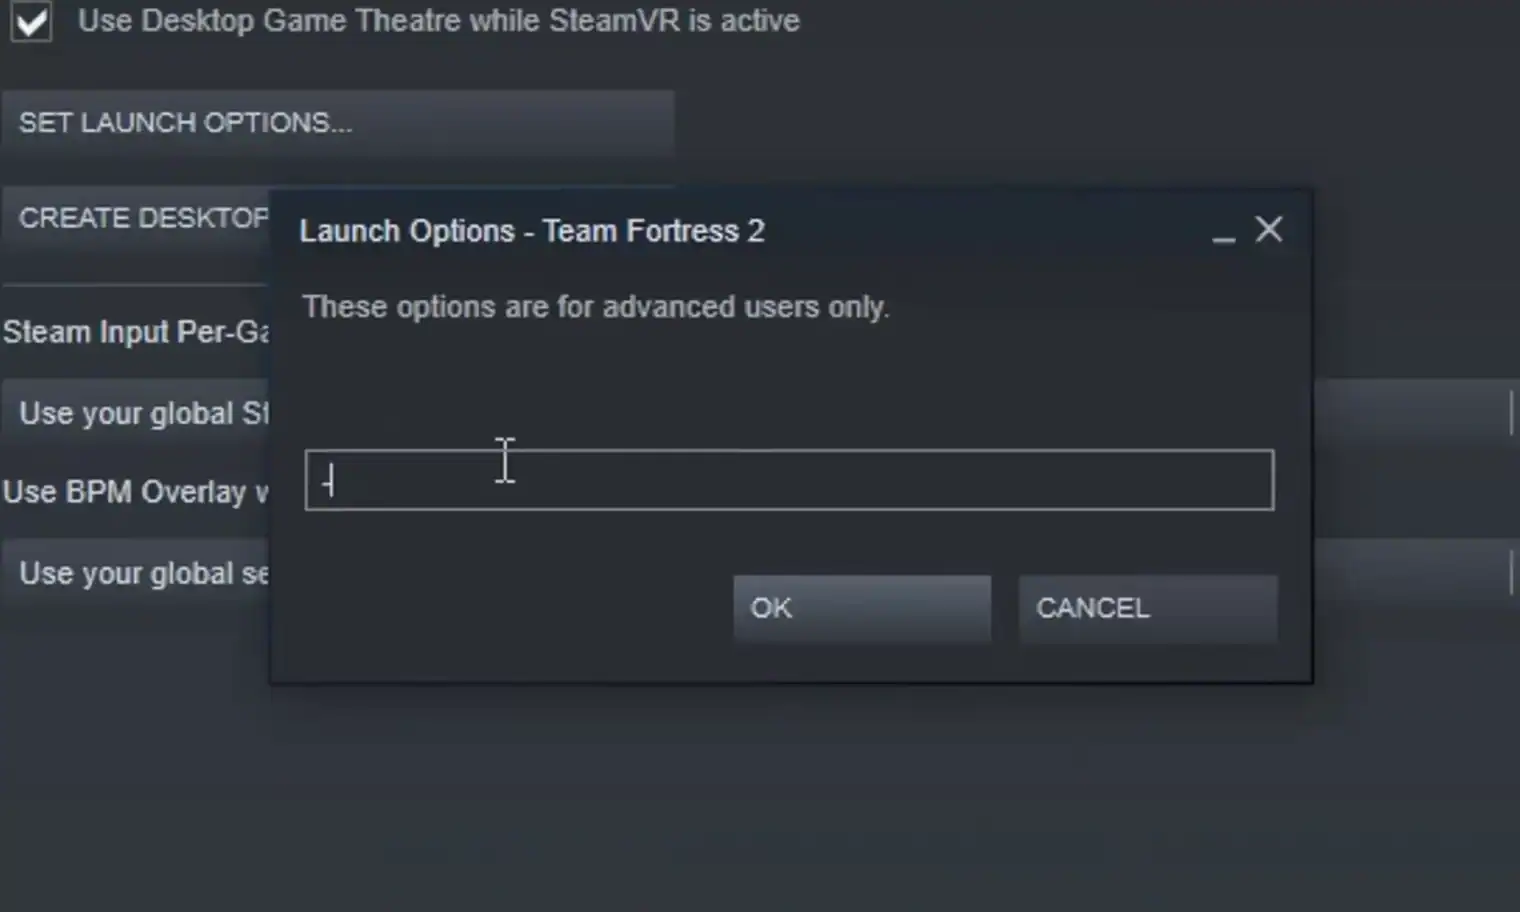1520x912 pixels.
Task: Dismiss the dialog with CANCEL
Action: (1148, 608)
